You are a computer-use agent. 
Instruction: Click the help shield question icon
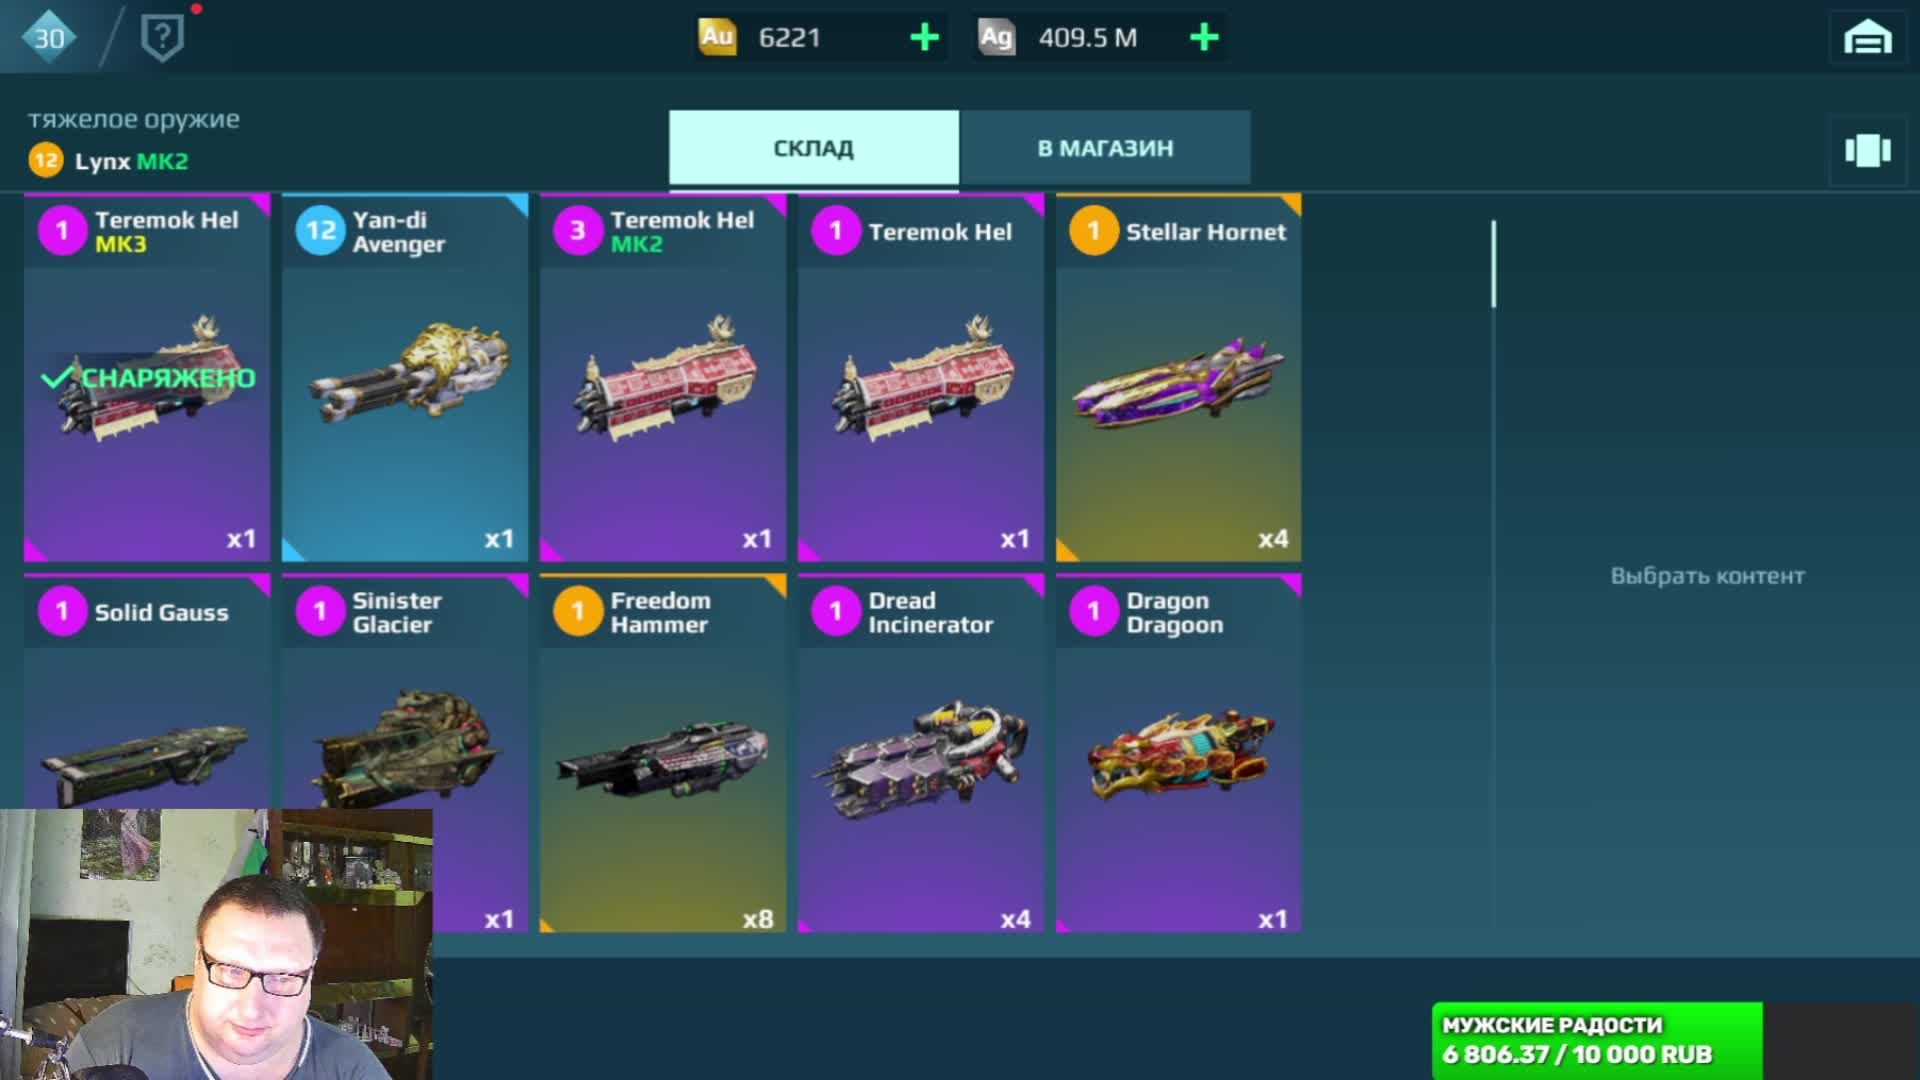pos(162,38)
